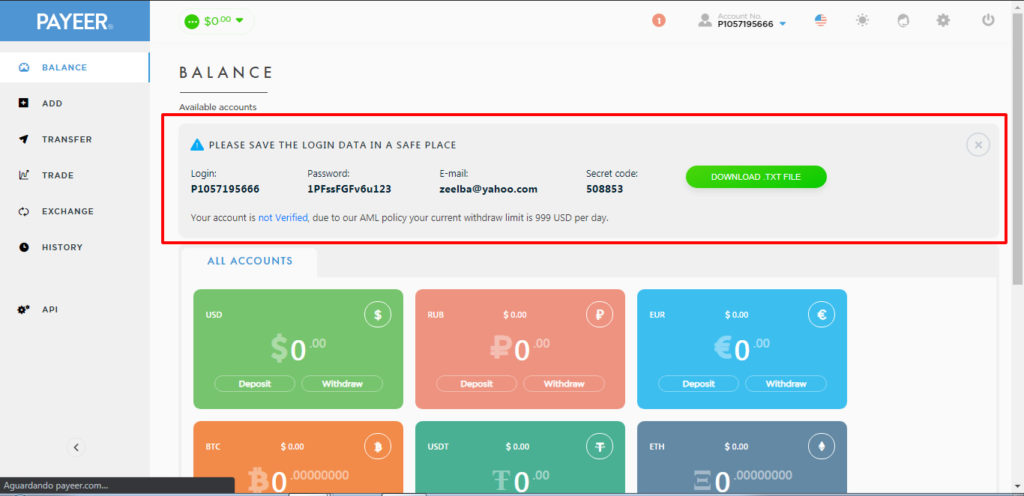Go to the Transfer section
This screenshot has height=496, width=1024.
[74, 139]
